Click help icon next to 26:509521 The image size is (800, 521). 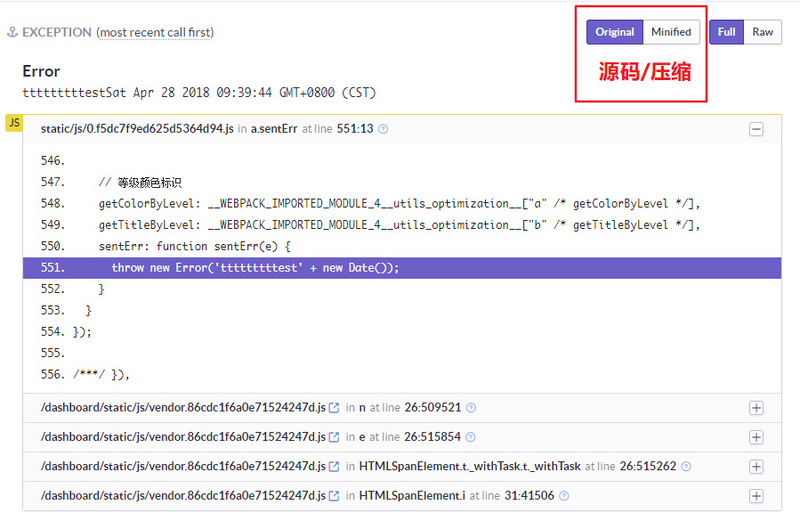471,408
